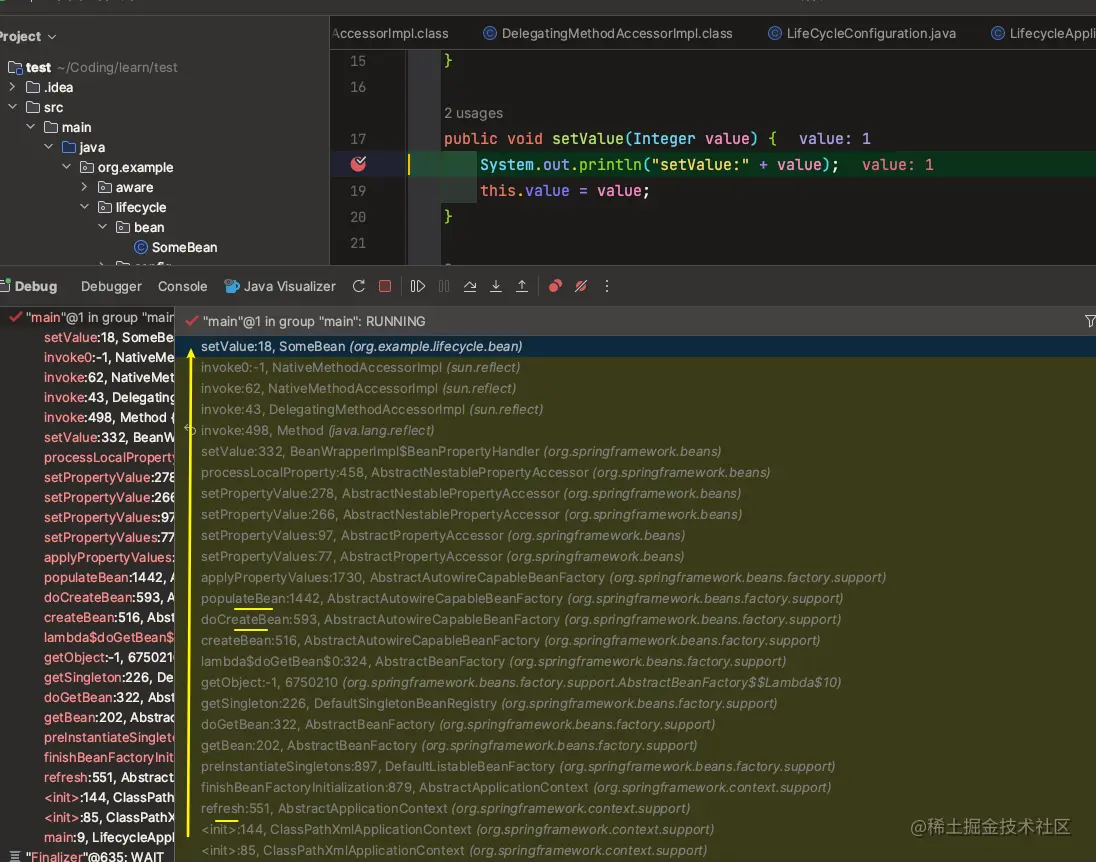The width and height of the screenshot is (1096, 862).
Task: Click the Java Visualizer tab icon
Action: 231,286
